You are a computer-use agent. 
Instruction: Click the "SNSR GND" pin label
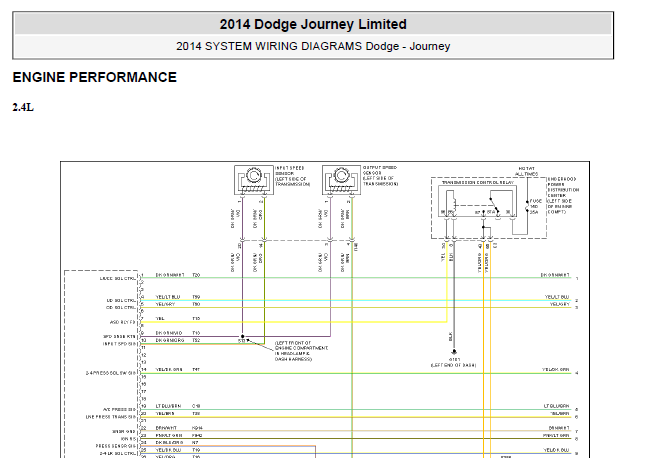pos(124,432)
